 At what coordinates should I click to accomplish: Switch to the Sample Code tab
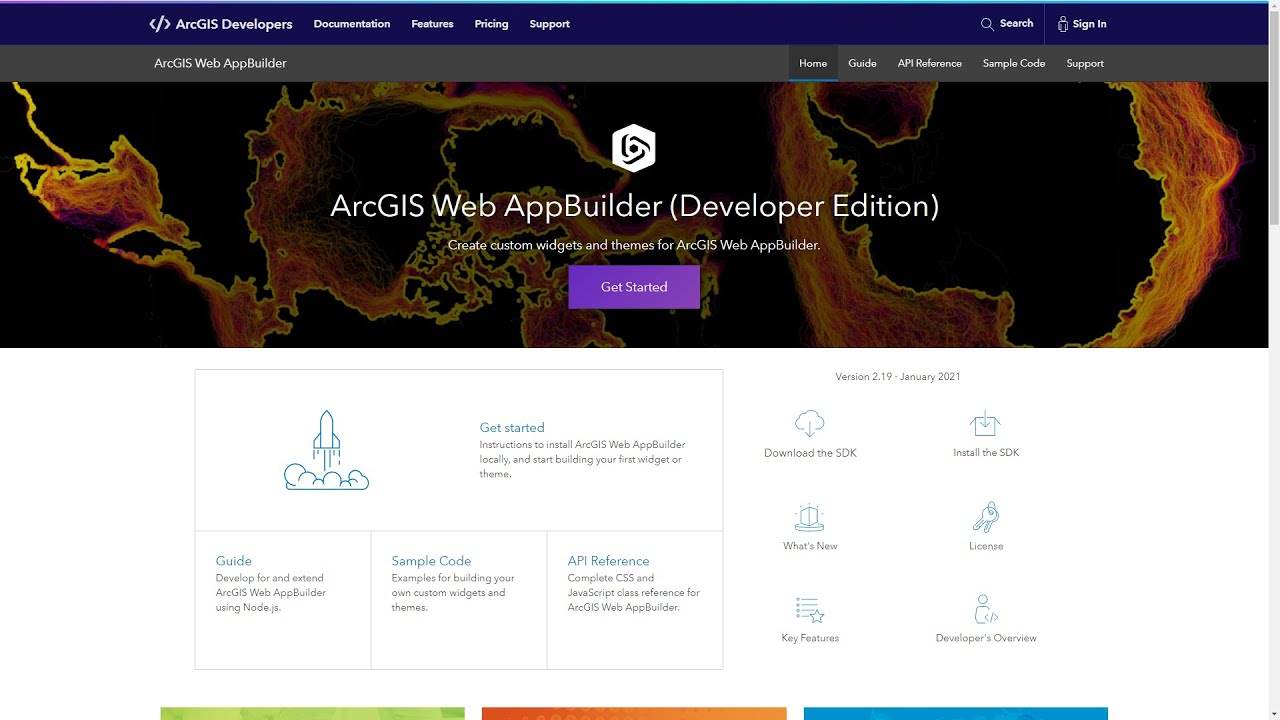(1013, 63)
